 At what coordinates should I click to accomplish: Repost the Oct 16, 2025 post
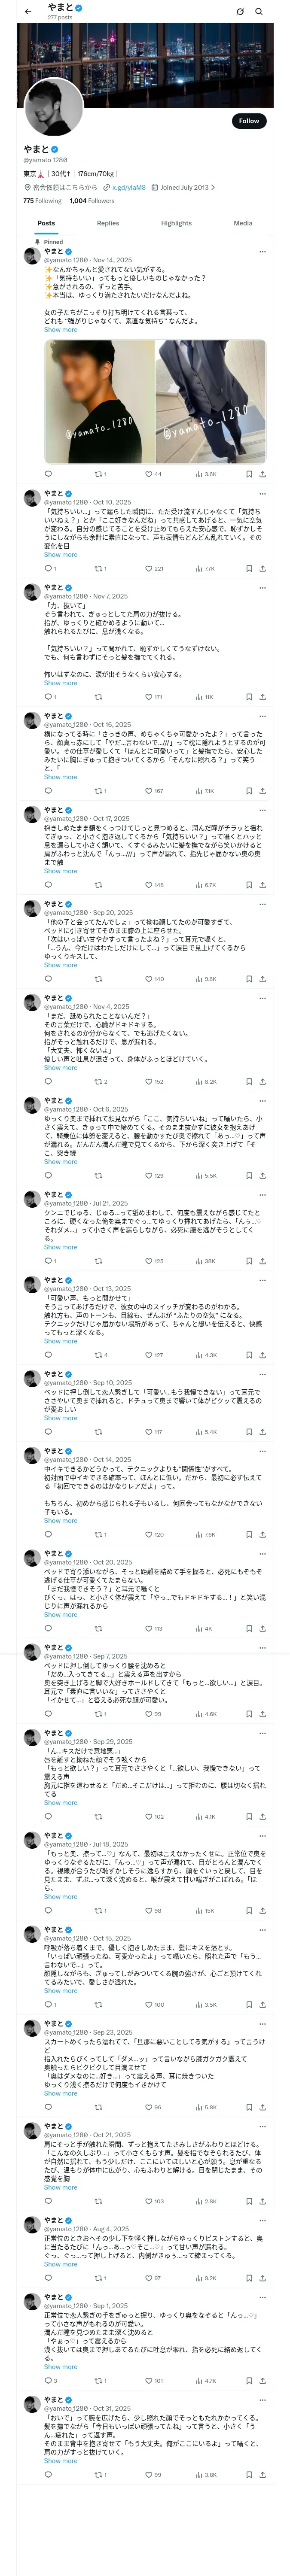[x=99, y=791]
